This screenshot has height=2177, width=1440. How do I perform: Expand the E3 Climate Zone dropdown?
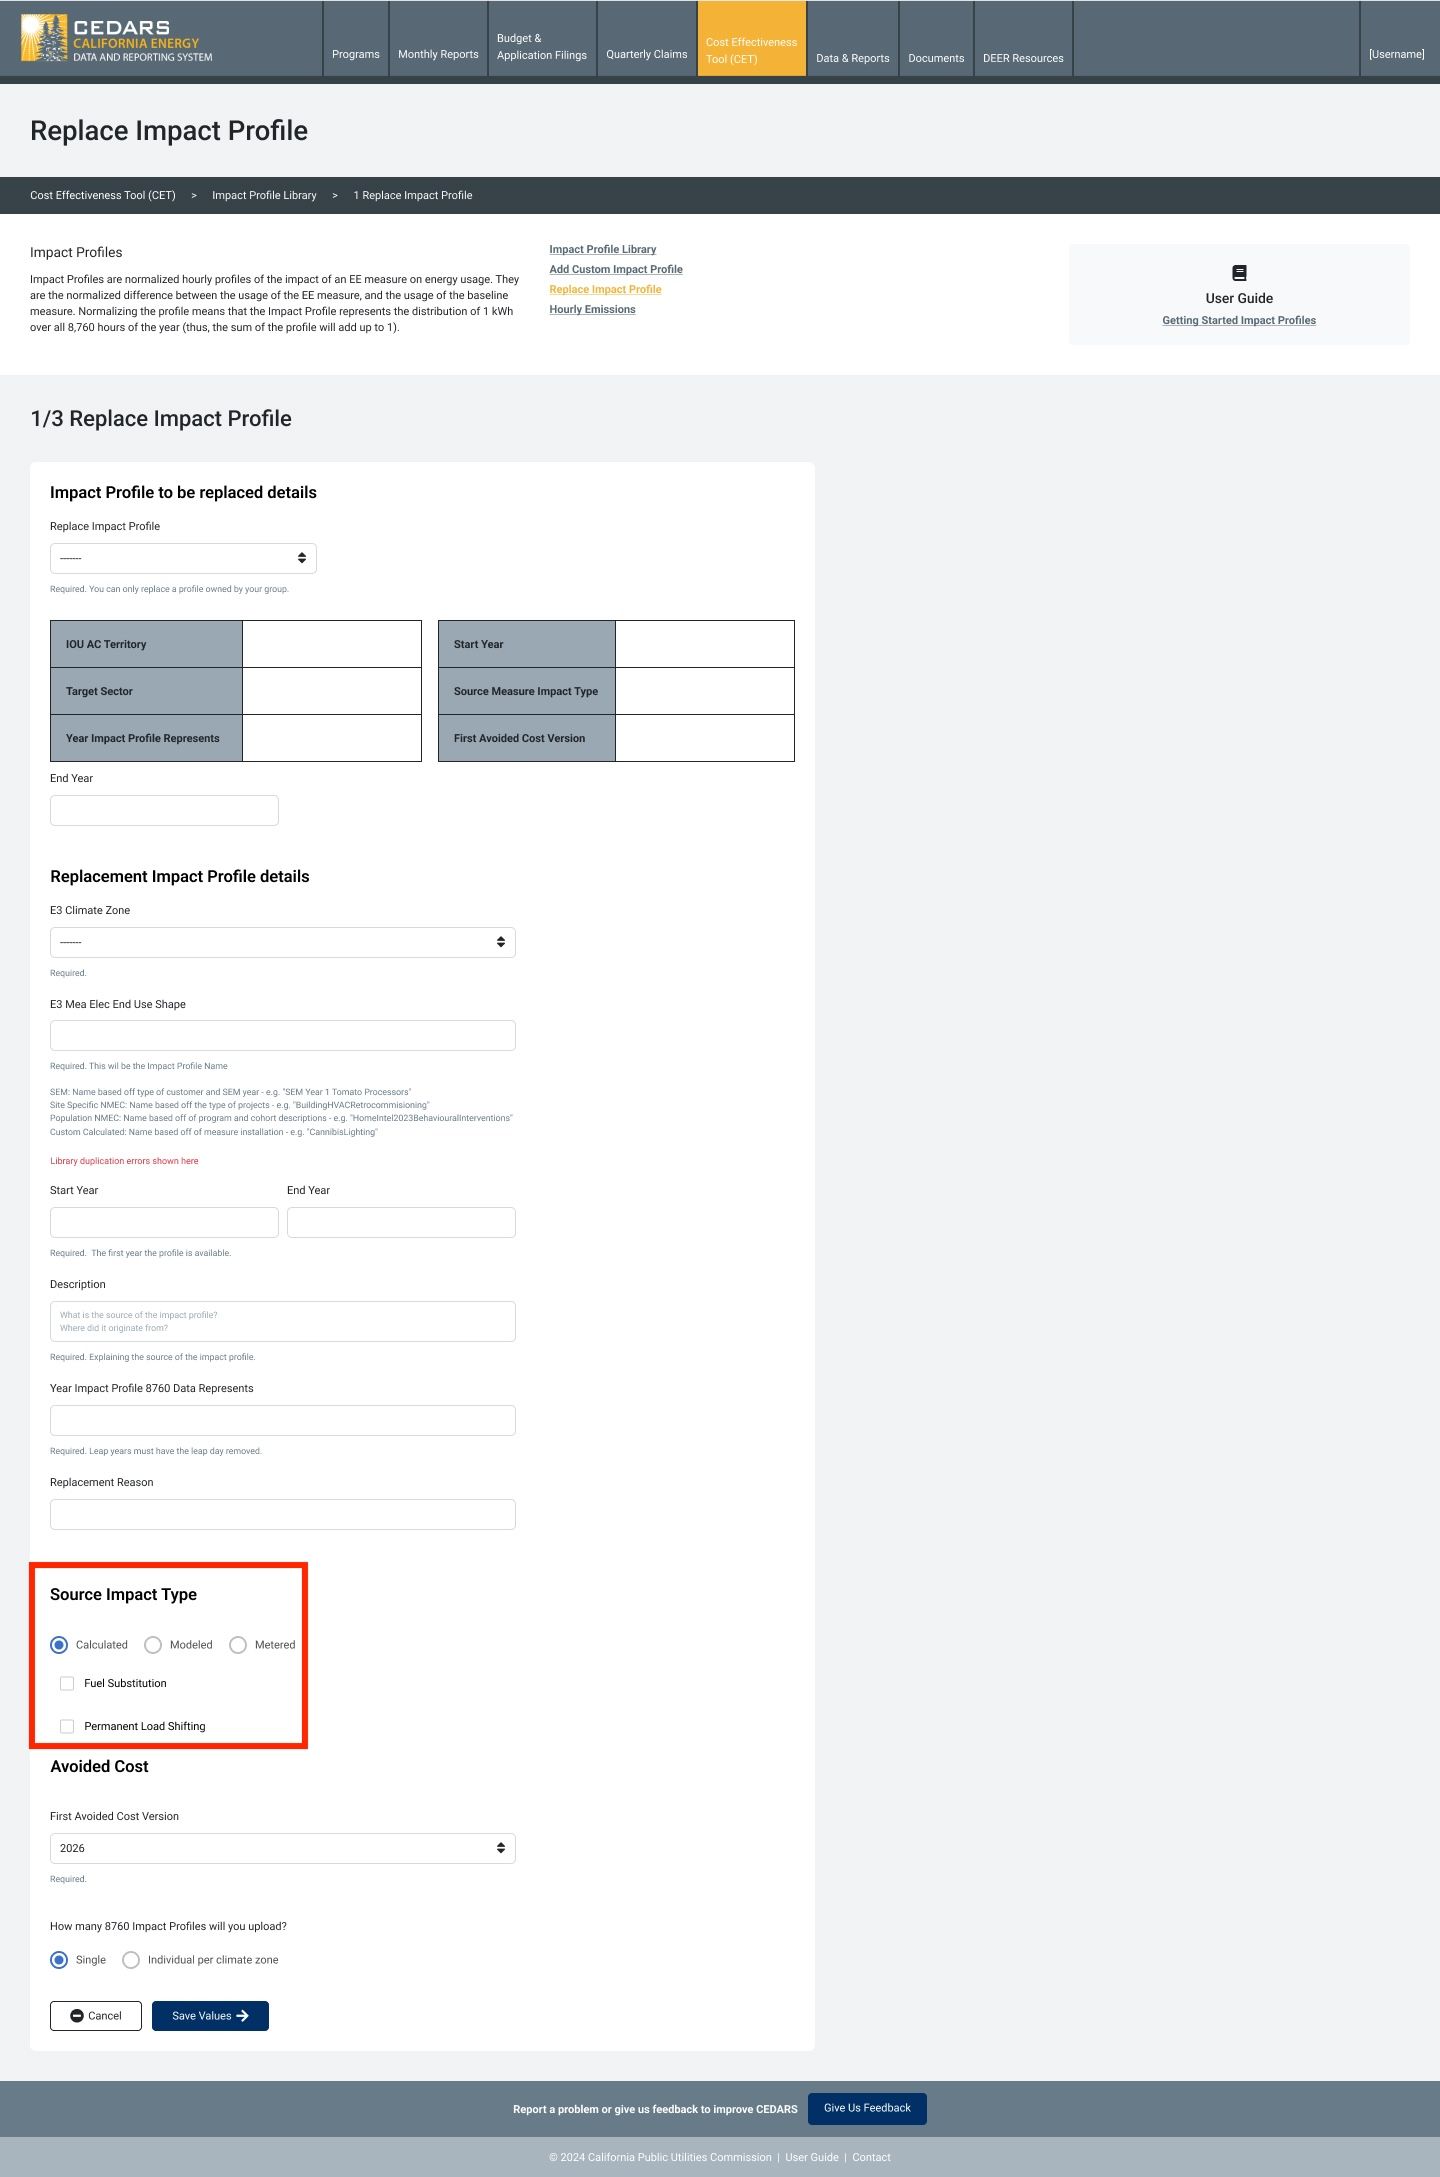point(283,942)
